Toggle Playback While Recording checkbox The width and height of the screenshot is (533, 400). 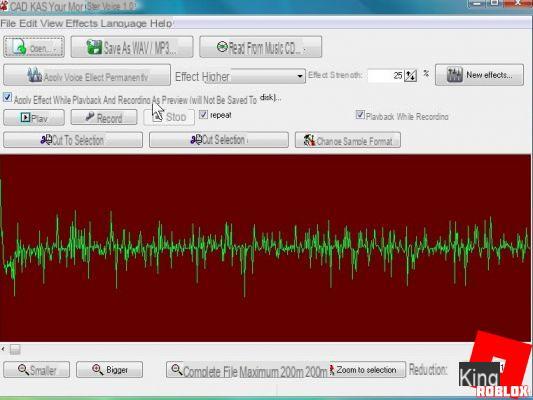pyautogui.click(x=360, y=115)
